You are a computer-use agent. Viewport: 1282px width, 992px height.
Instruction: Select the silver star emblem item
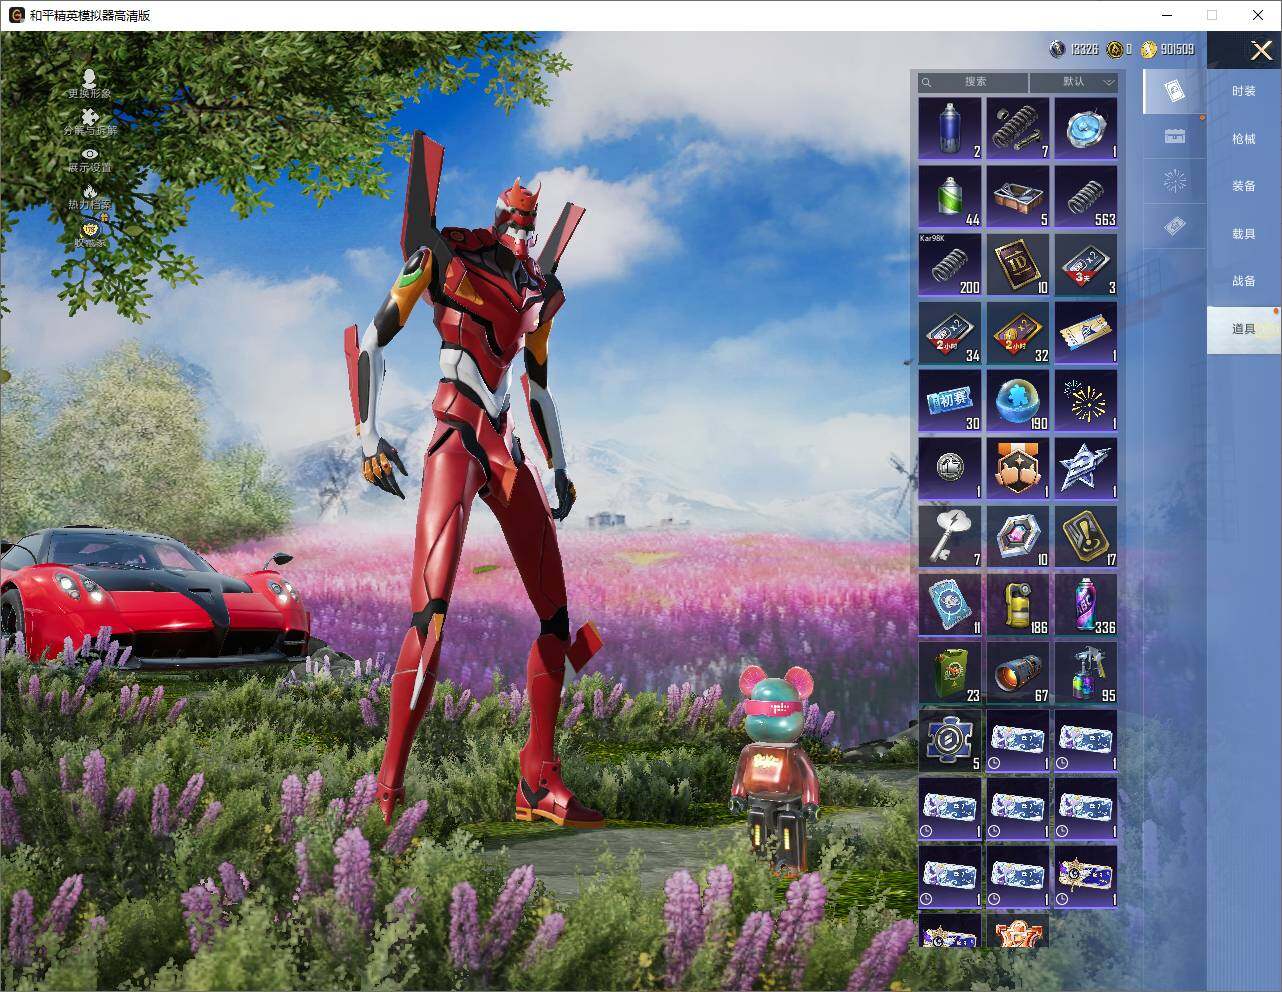click(1086, 468)
